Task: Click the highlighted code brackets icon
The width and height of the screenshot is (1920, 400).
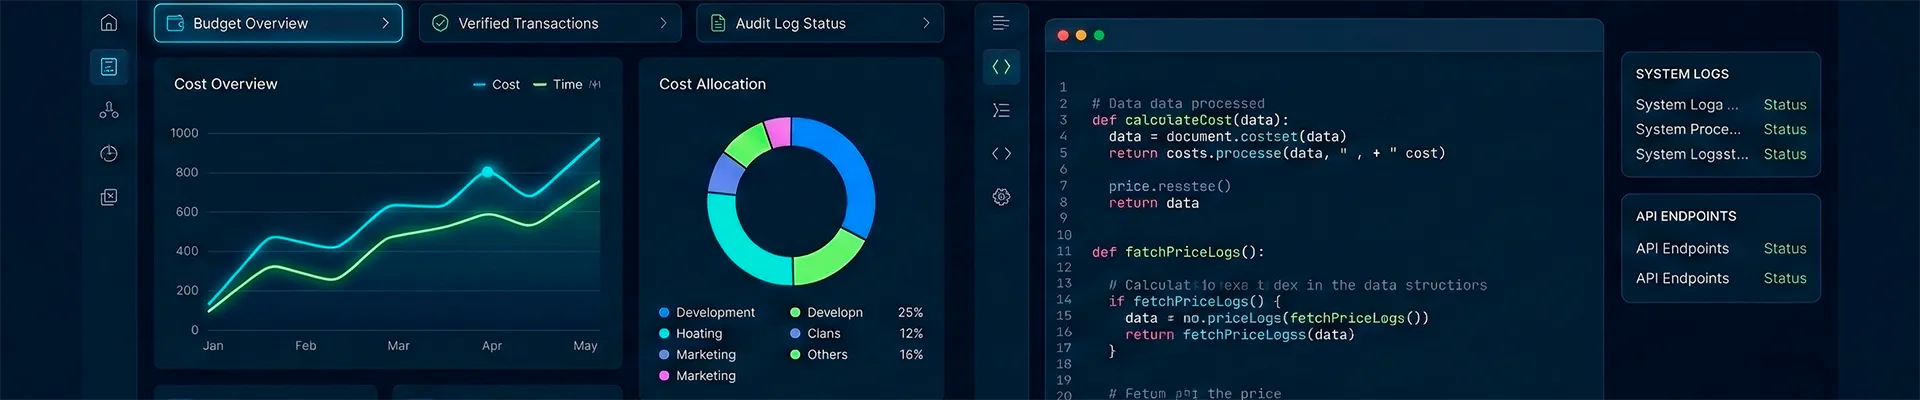Action: pyautogui.click(x=1001, y=66)
